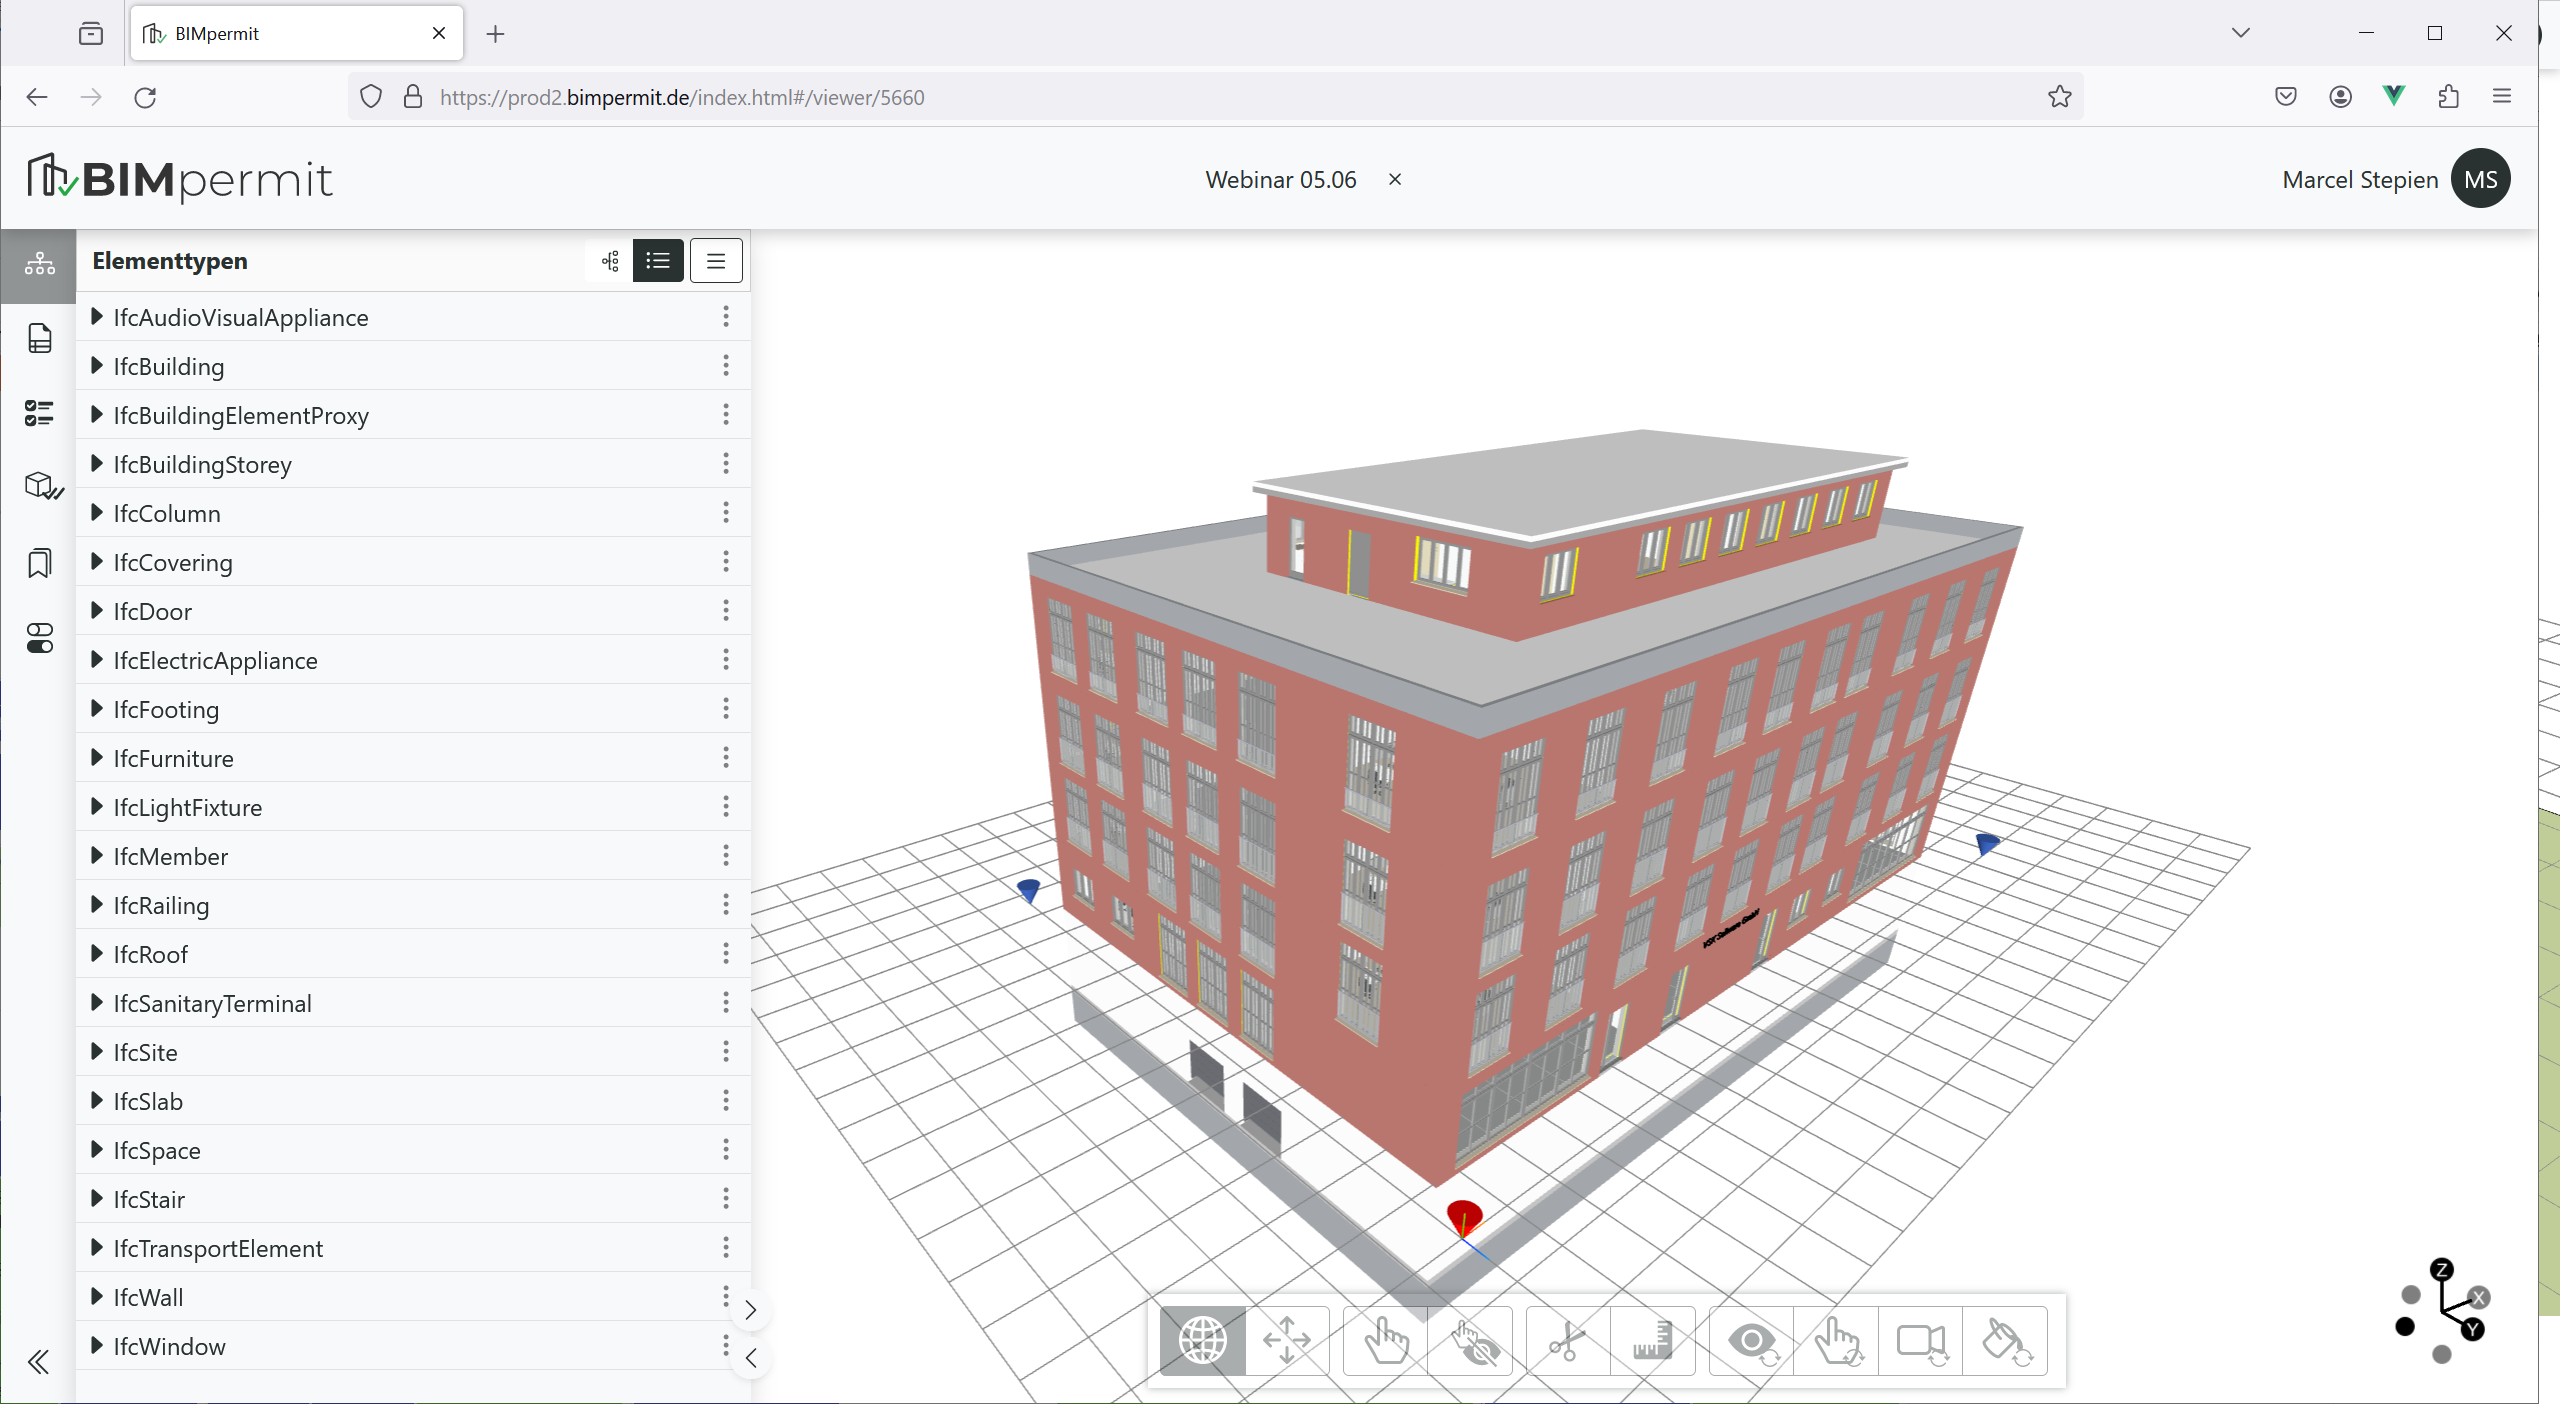This screenshot has height=1404, width=2560.
Task: Pick the hide-element hand tool
Action: 1471,1340
